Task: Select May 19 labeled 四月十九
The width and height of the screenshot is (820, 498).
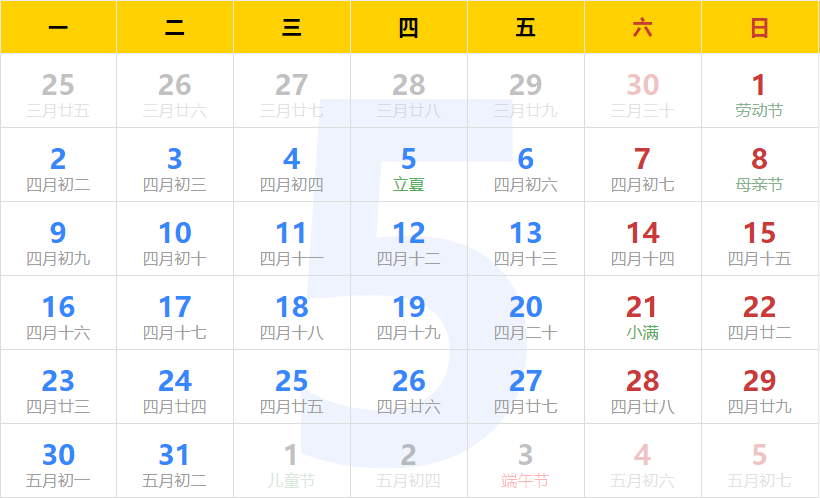Action: 408,313
